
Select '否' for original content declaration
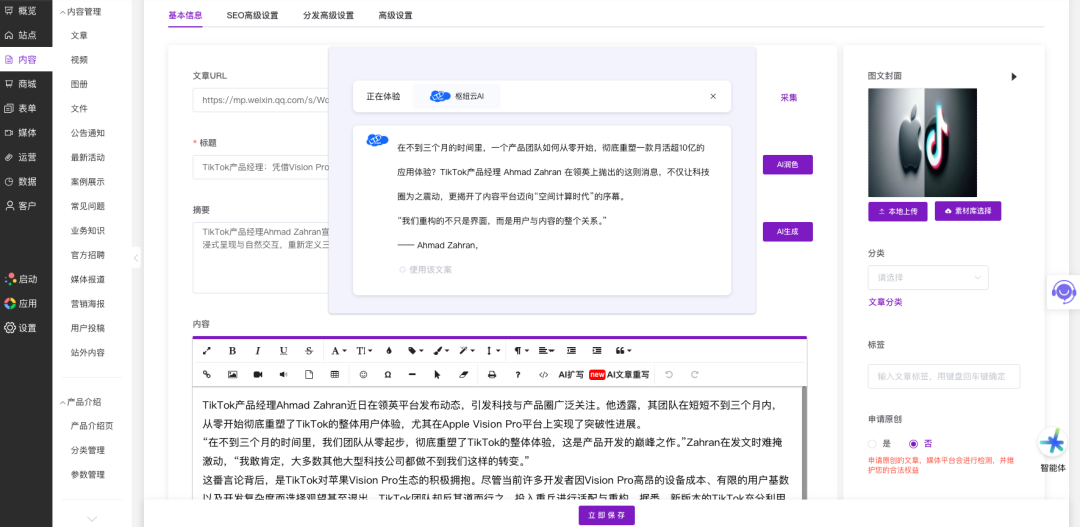(913, 443)
